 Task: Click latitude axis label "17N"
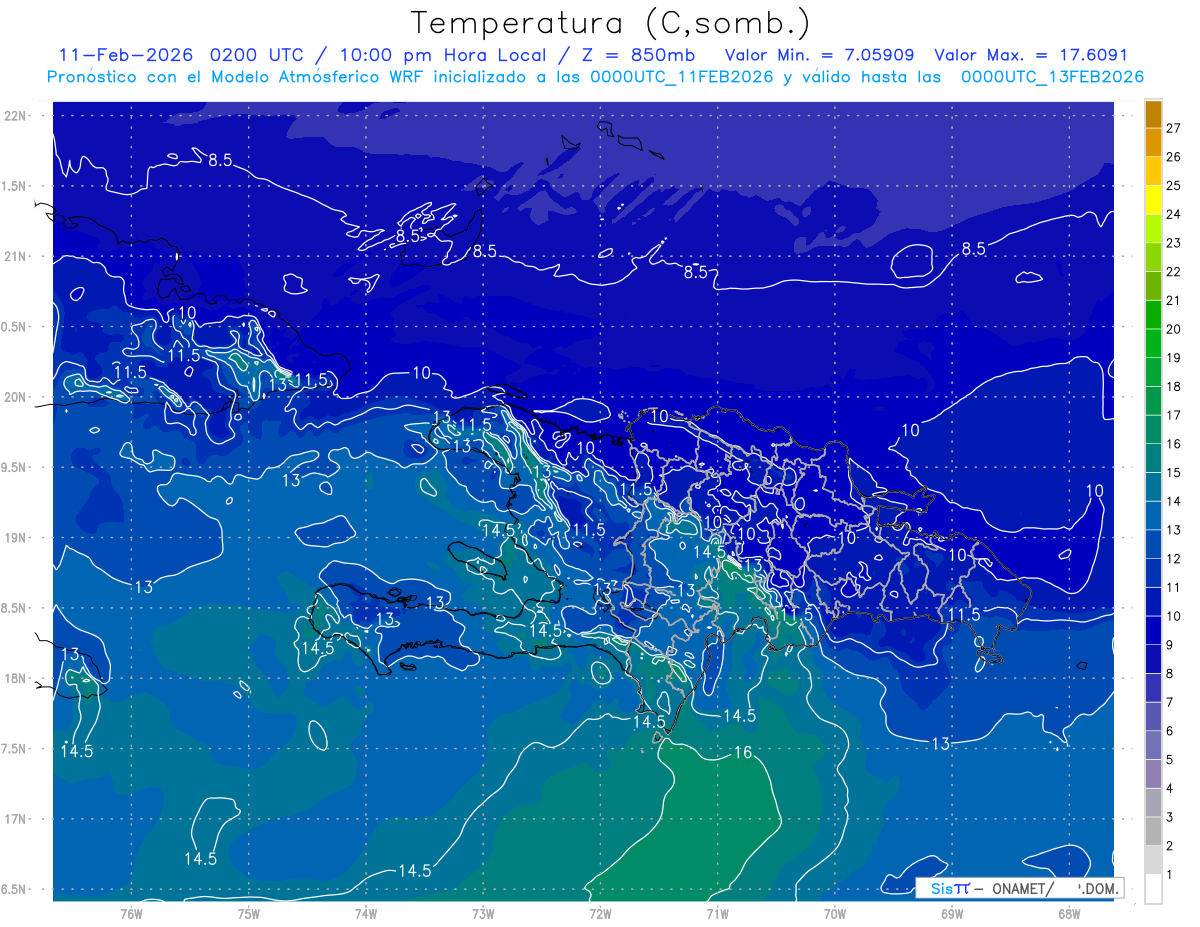16,819
